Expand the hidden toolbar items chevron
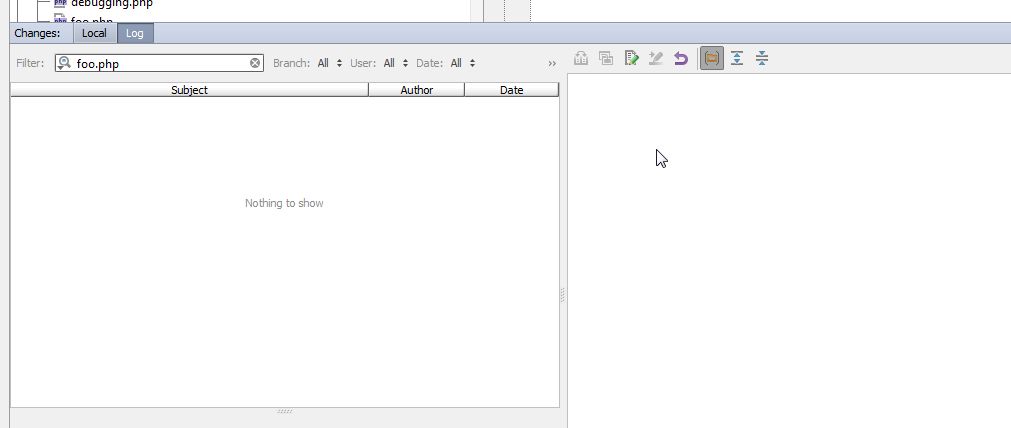Image resolution: width=1011 pixels, height=428 pixels. point(552,63)
